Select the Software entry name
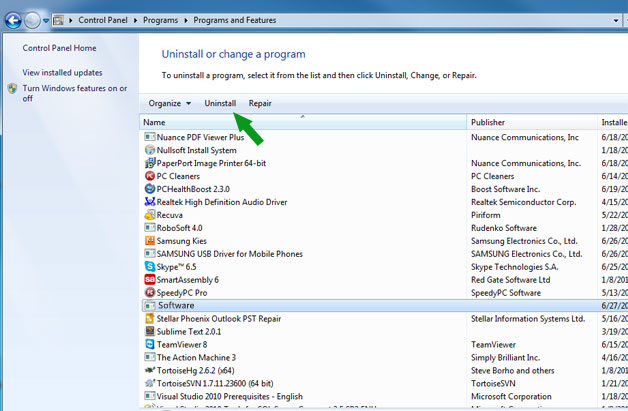628x411 pixels. coord(176,306)
